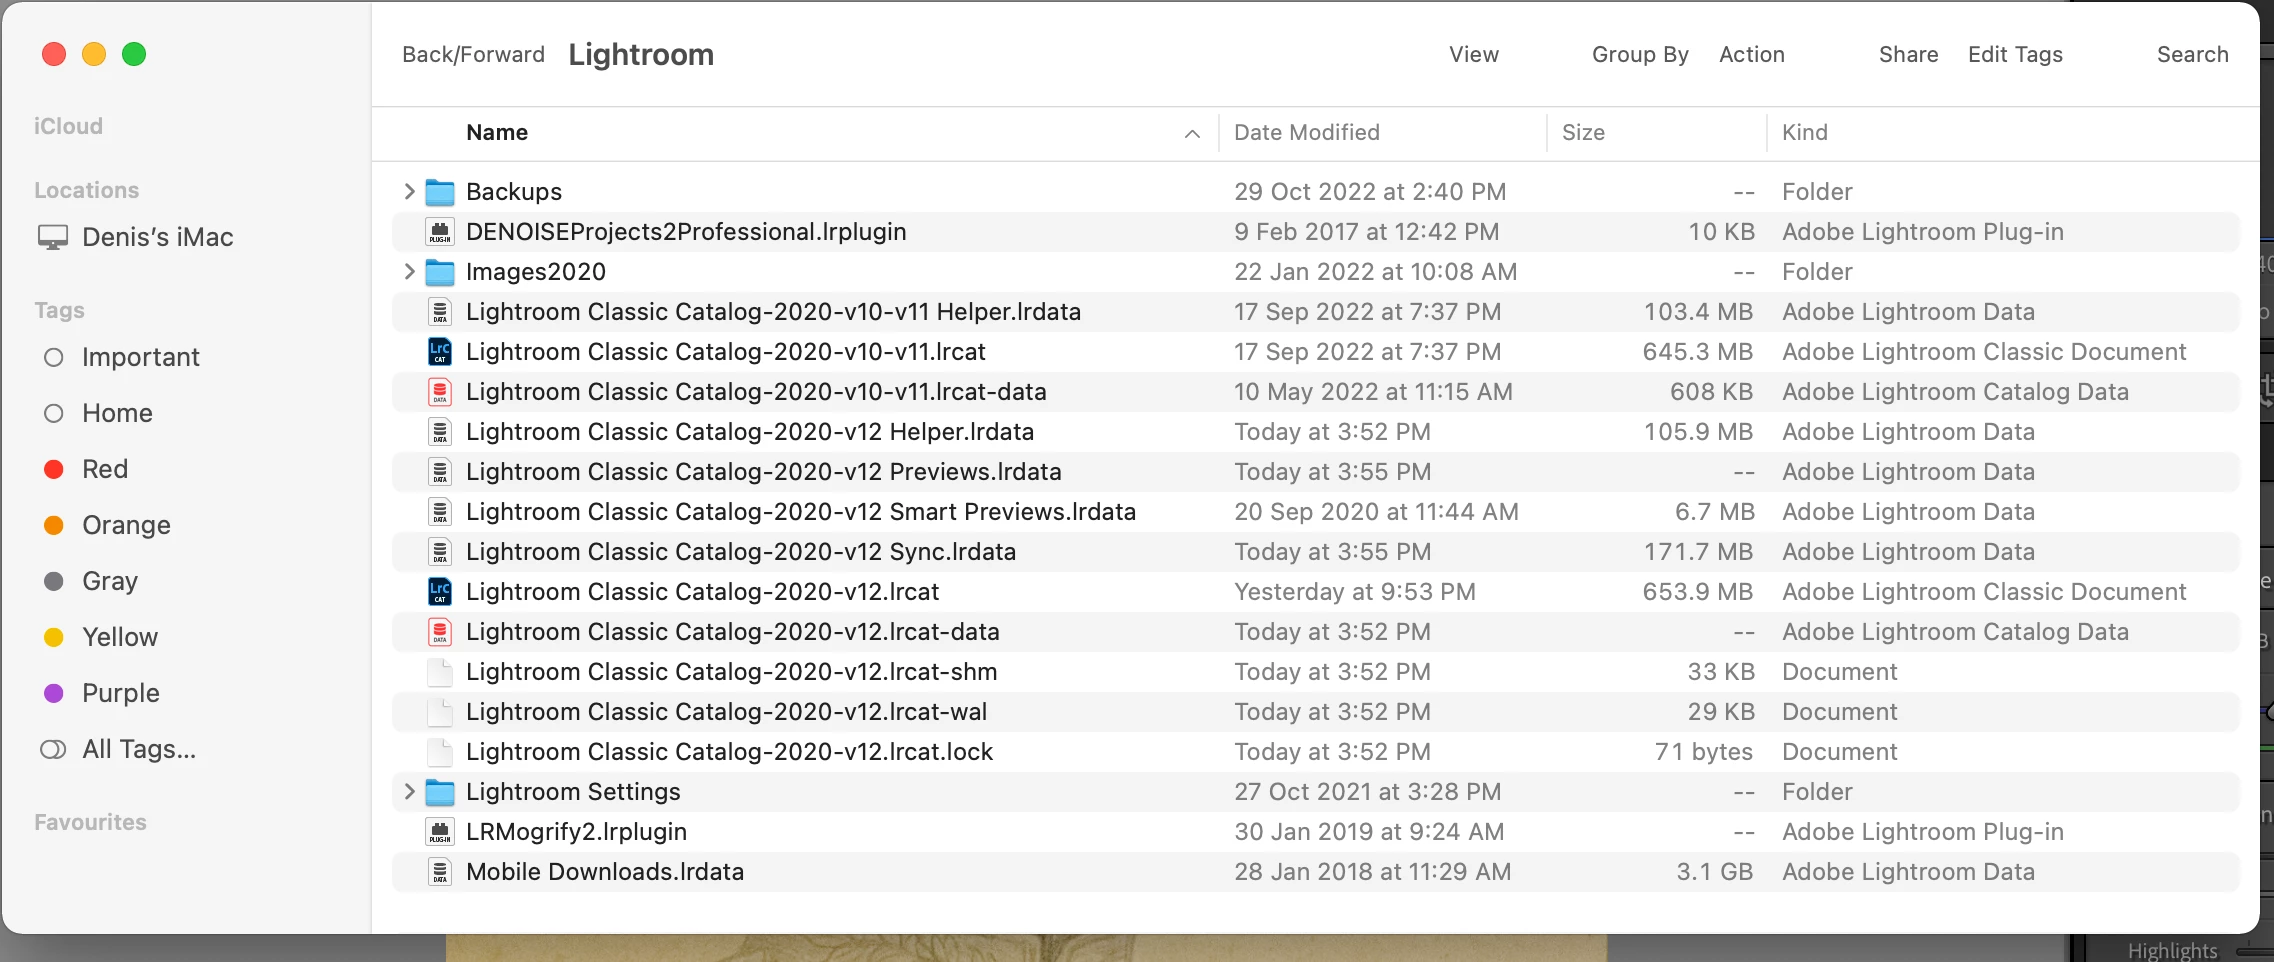Click the '653.9 MB' size value
This screenshot has height=962, width=2274.
[x=1697, y=592]
